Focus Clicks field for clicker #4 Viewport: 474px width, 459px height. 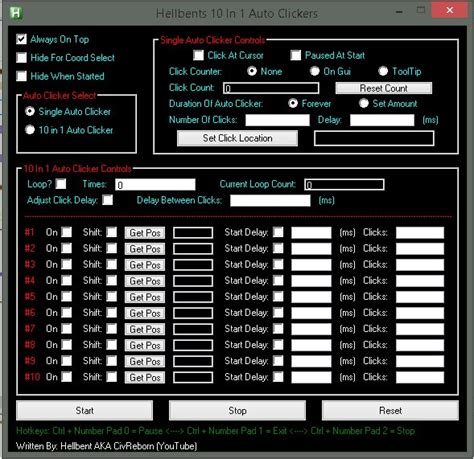tap(420, 281)
